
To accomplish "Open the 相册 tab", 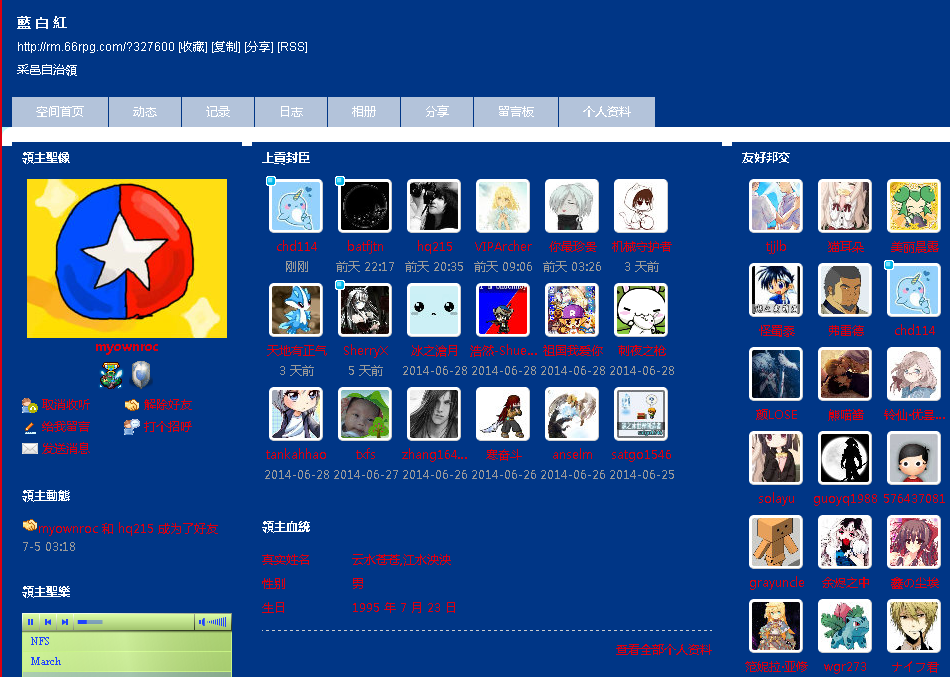I will [364, 112].
